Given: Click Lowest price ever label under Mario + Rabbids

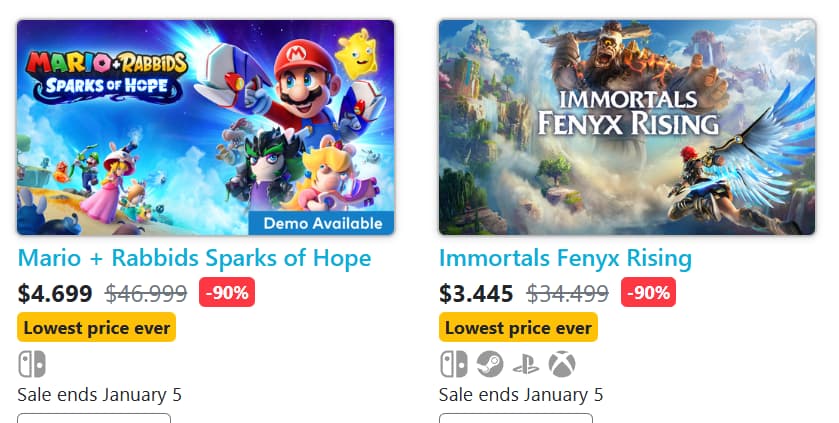Looking at the screenshot, I should [97, 327].
